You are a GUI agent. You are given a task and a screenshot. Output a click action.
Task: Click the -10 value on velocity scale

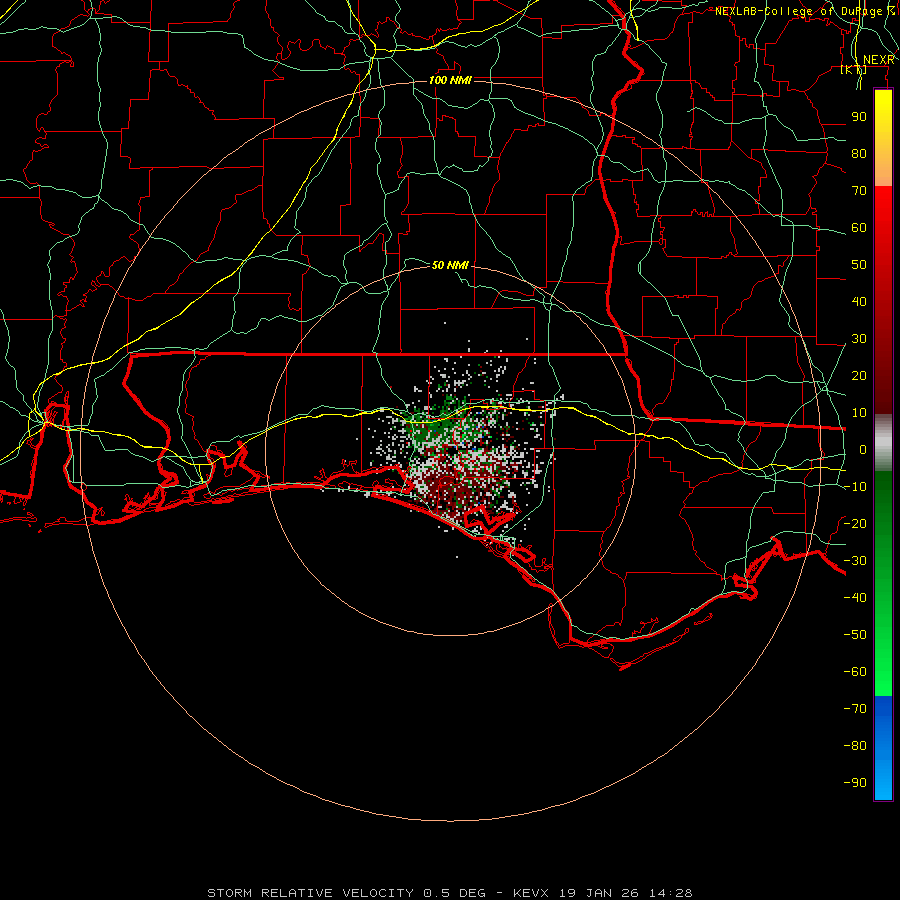pyautogui.click(x=855, y=487)
